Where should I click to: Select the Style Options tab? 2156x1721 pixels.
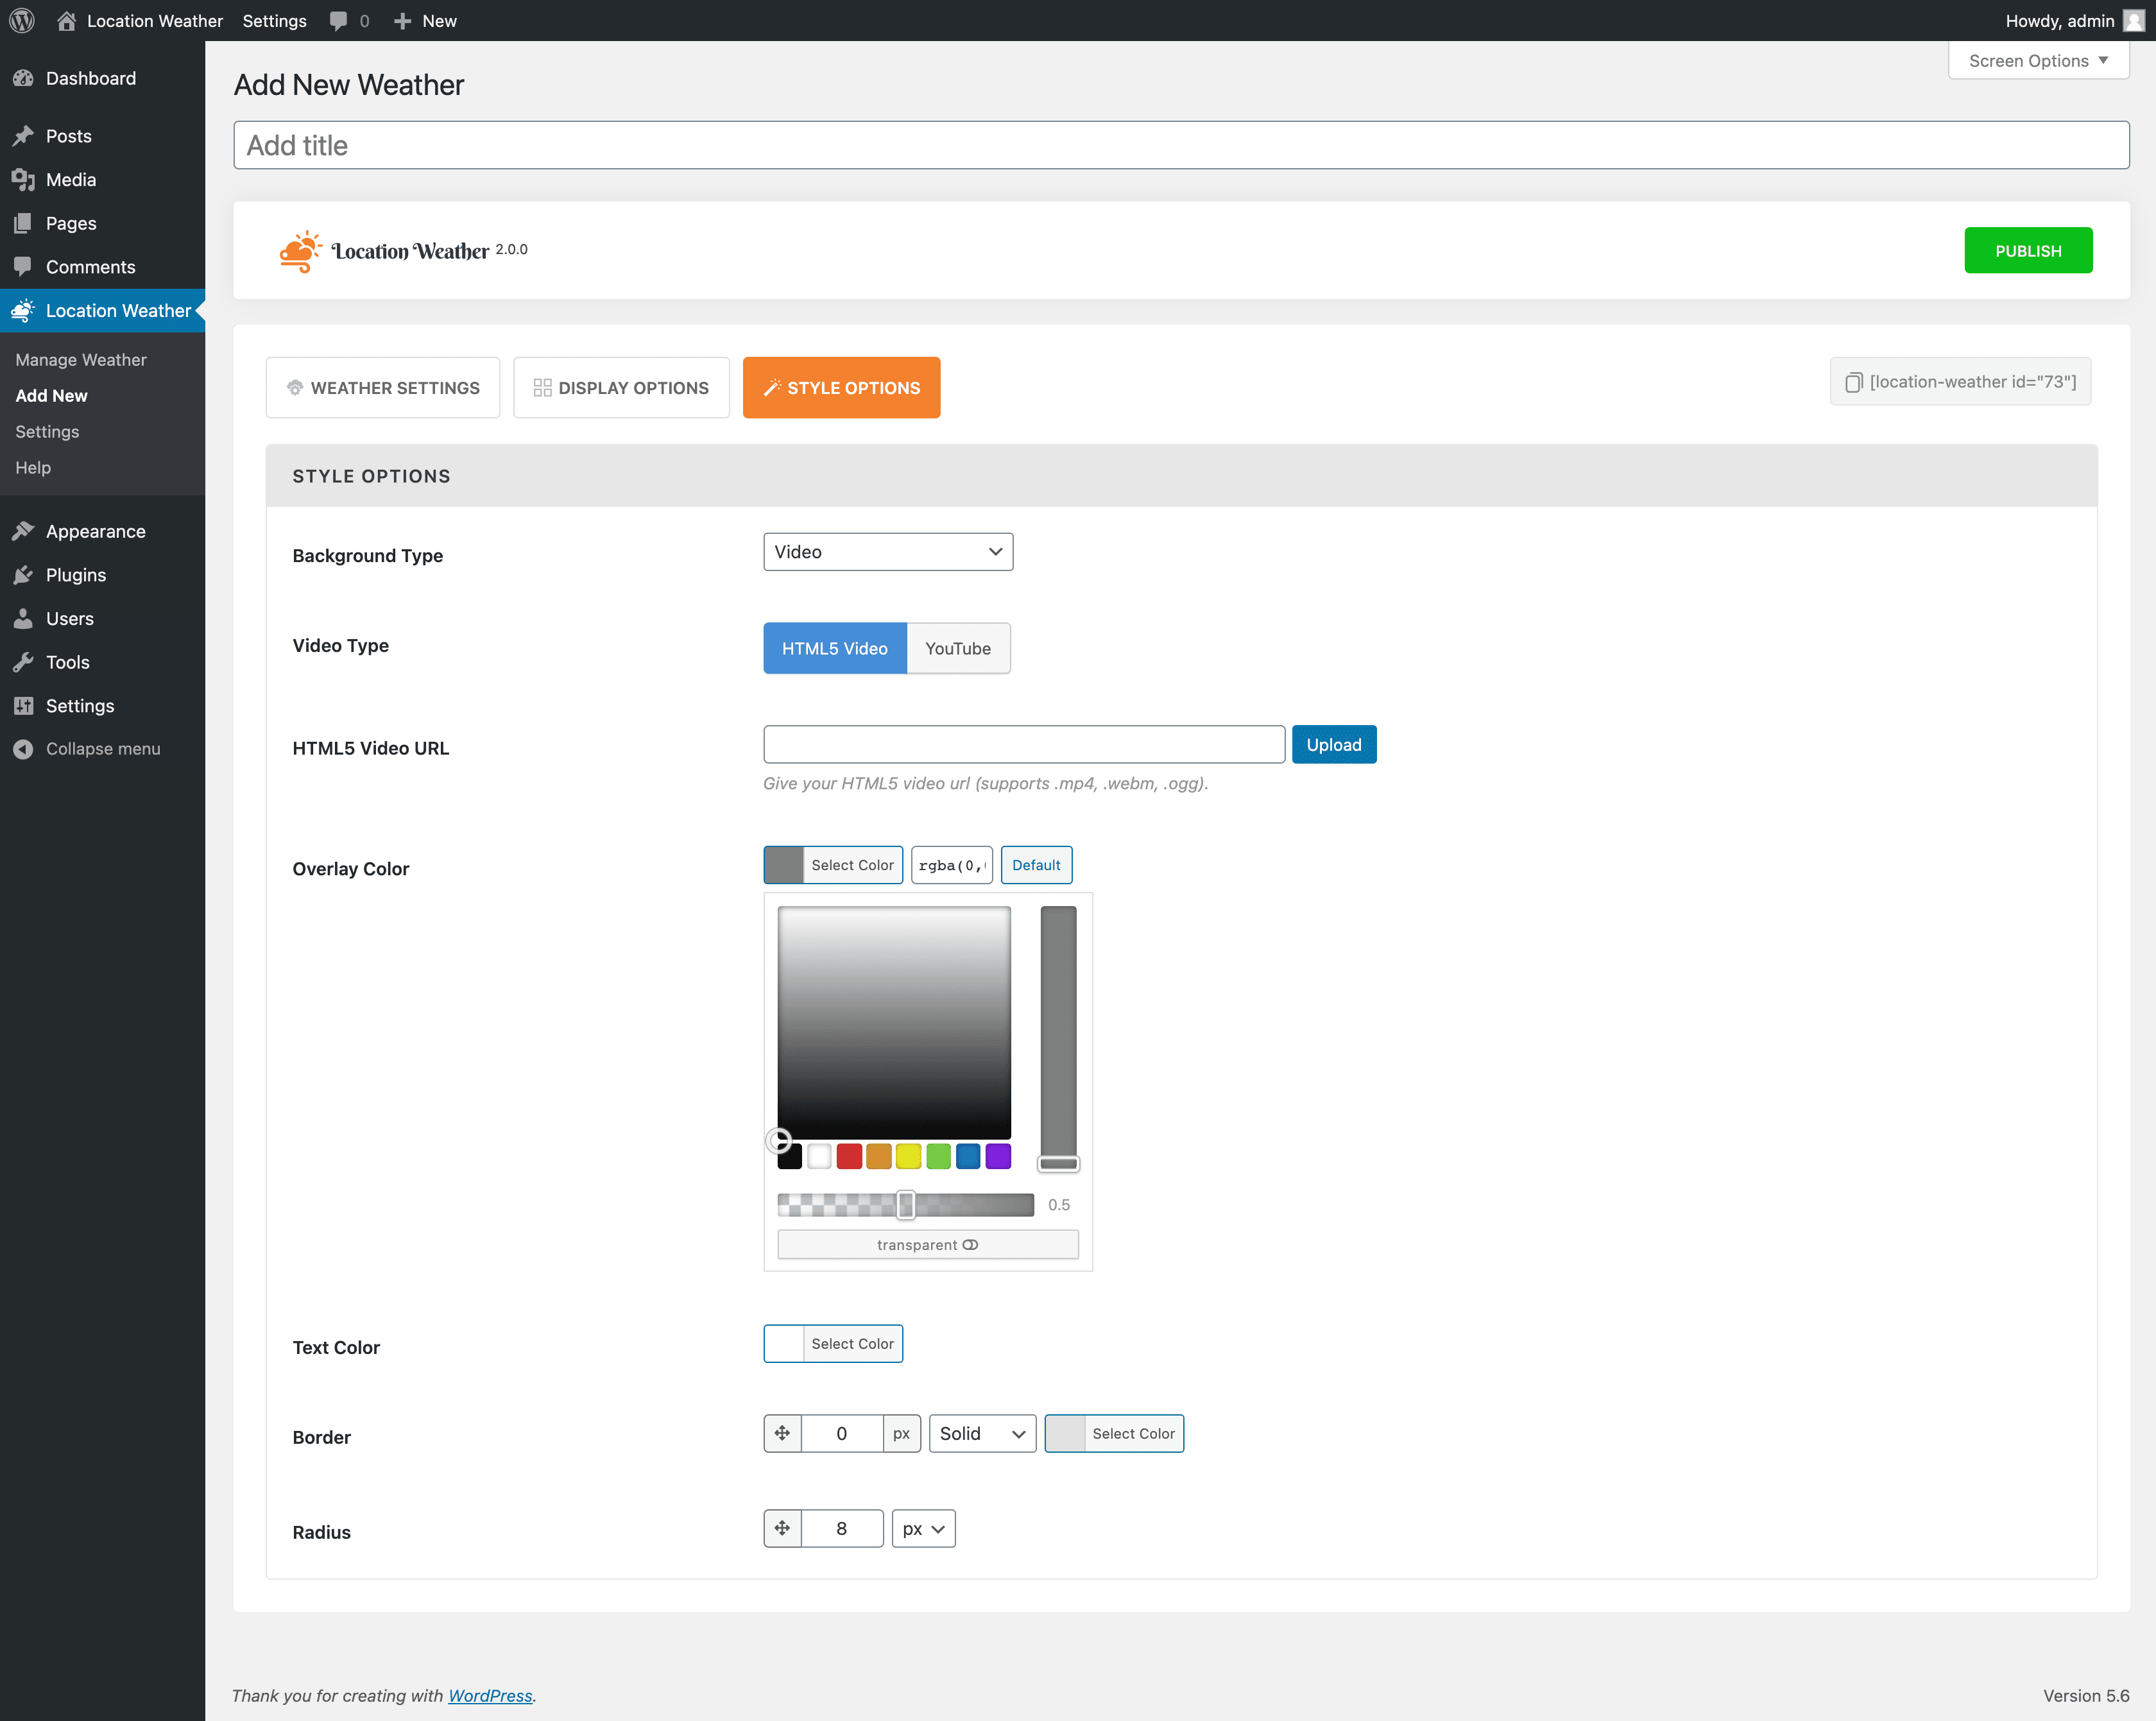(x=841, y=388)
